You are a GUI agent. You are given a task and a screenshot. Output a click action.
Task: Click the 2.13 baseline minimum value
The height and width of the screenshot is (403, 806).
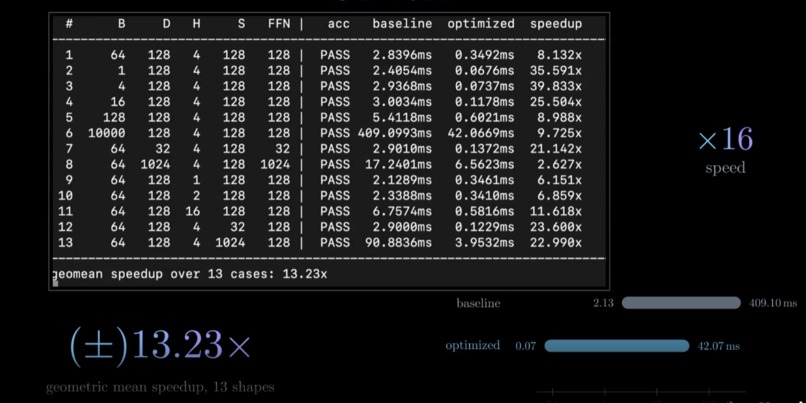(x=603, y=303)
